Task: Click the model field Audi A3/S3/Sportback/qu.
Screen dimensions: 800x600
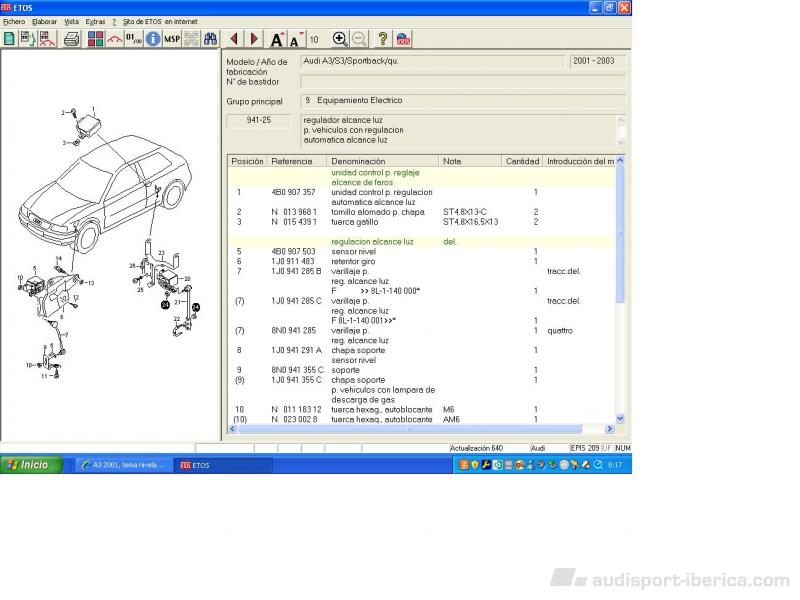Action: point(433,61)
